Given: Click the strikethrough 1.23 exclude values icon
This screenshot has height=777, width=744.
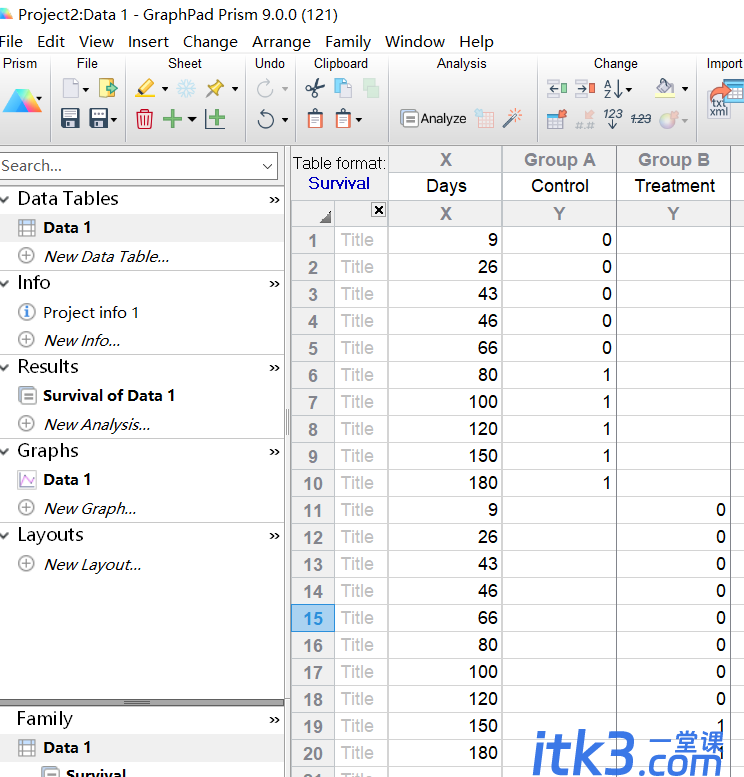Looking at the screenshot, I should tap(640, 119).
